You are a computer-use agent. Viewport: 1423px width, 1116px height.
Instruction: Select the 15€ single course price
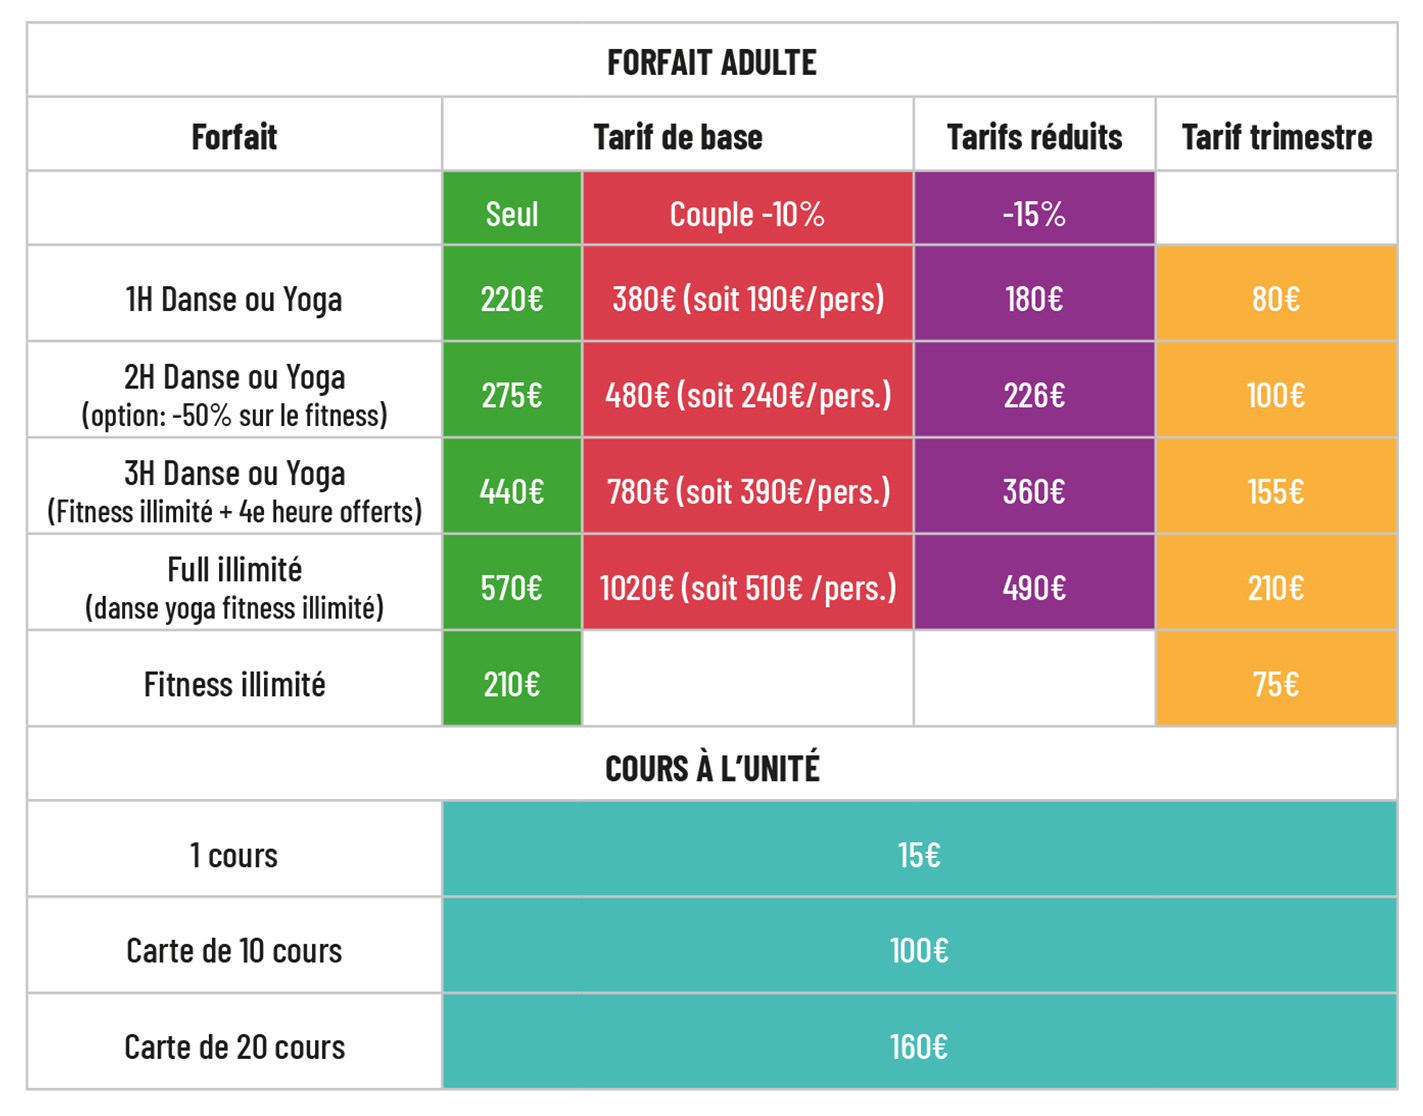919,855
